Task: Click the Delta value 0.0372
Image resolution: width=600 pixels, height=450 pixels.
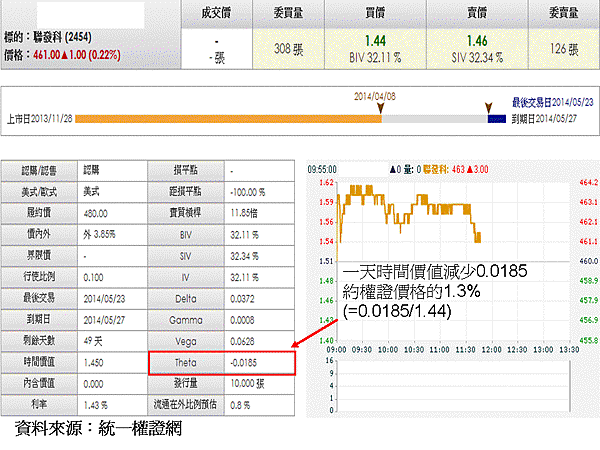Action: [242, 299]
